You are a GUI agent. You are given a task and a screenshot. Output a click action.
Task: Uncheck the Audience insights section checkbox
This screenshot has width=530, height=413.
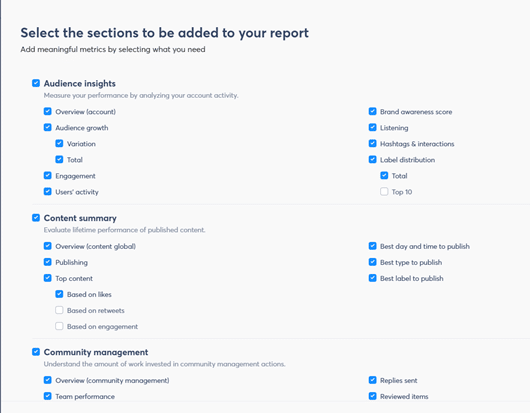point(36,83)
